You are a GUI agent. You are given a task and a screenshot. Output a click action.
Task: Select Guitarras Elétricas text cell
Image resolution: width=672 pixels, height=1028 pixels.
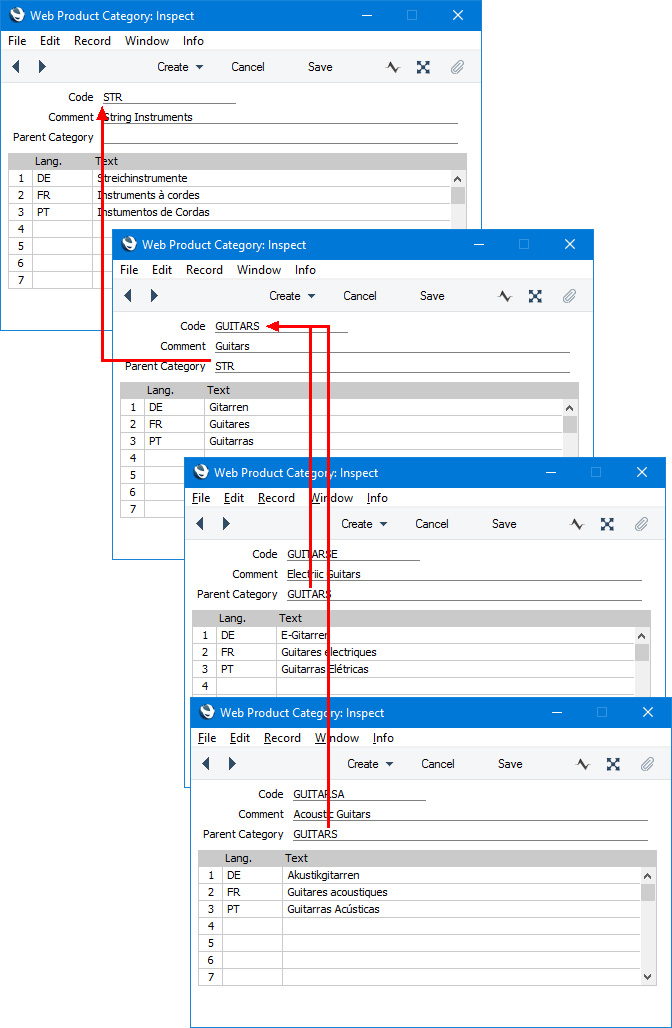[x=456, y=669]
